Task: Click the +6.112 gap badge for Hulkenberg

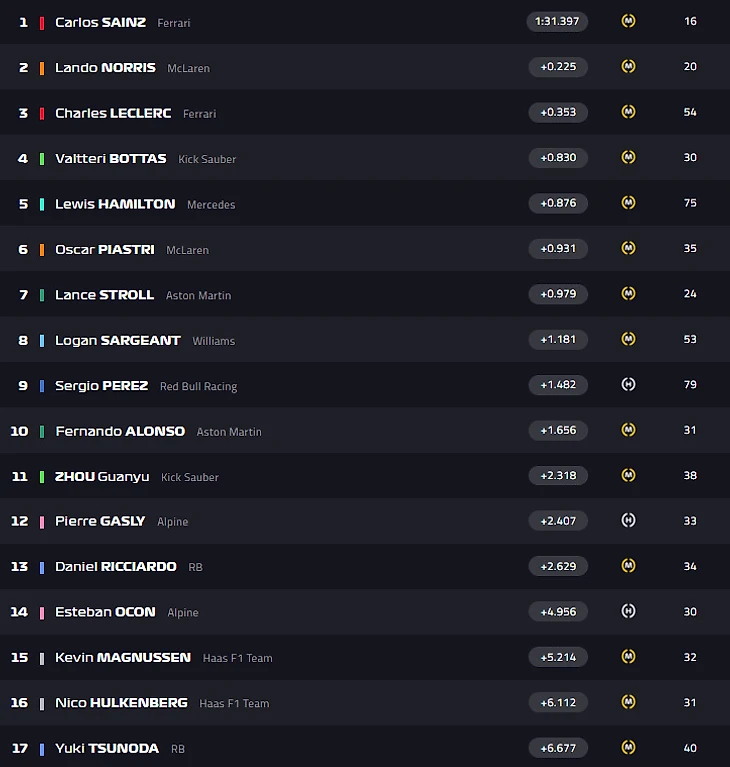Action: tap(558, 703)
